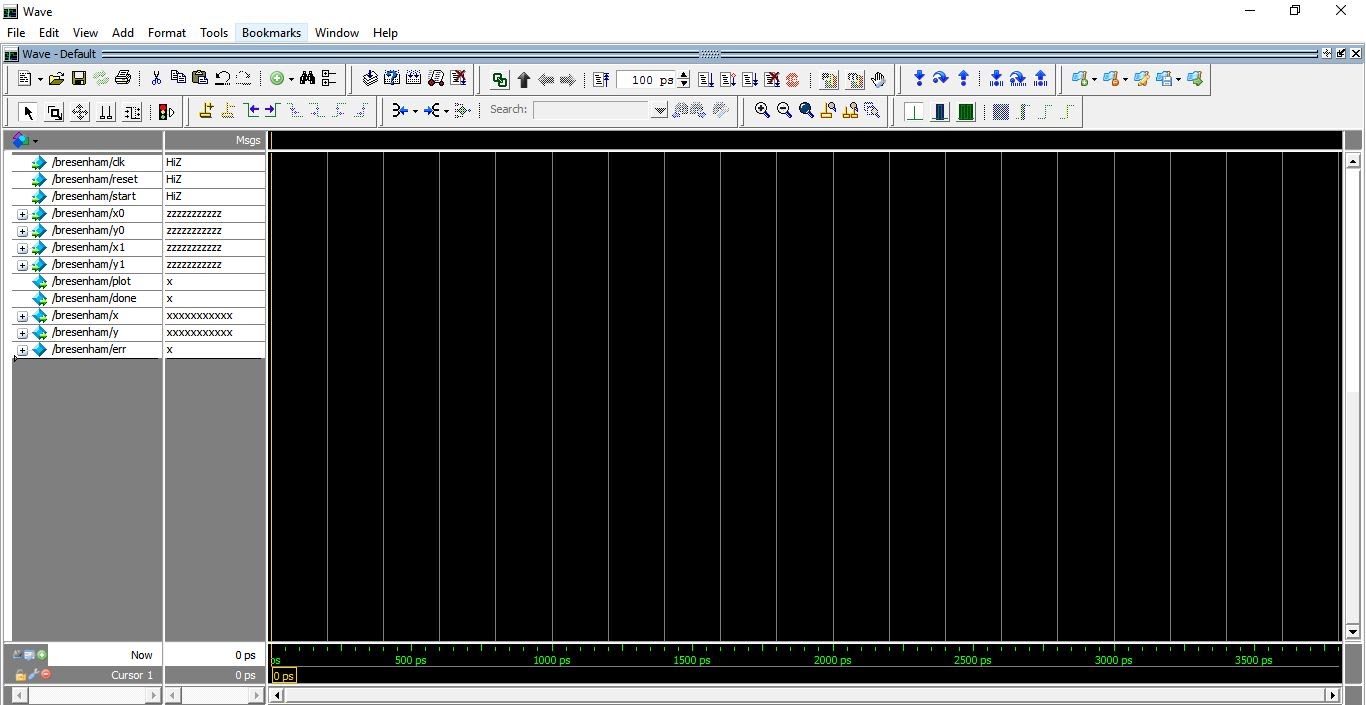Open the Edit menu
This screenshot has height=705, width=1366.
pyautogui.click(x=49, y=33)
